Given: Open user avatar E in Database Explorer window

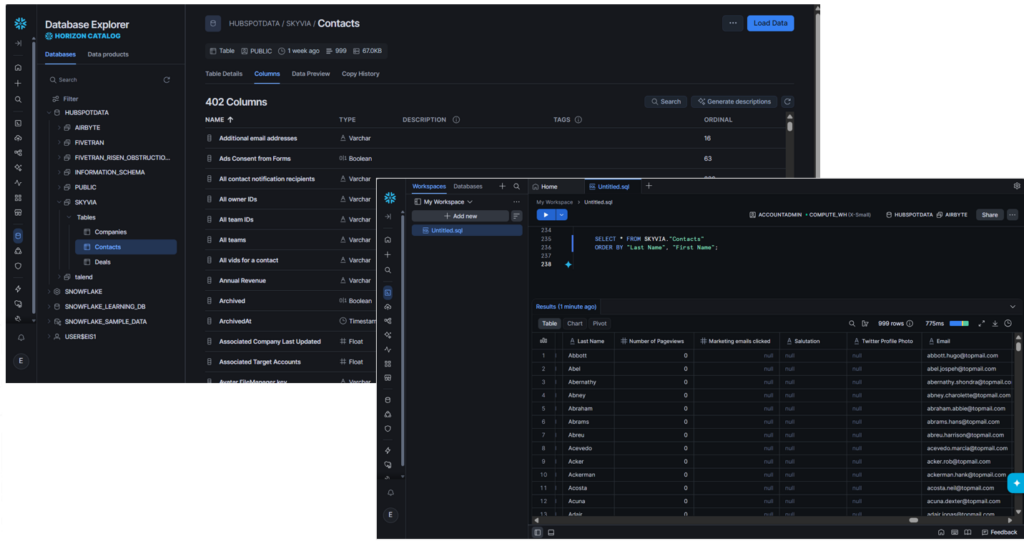Looking at the screenshot, I should tap(21, 361).
